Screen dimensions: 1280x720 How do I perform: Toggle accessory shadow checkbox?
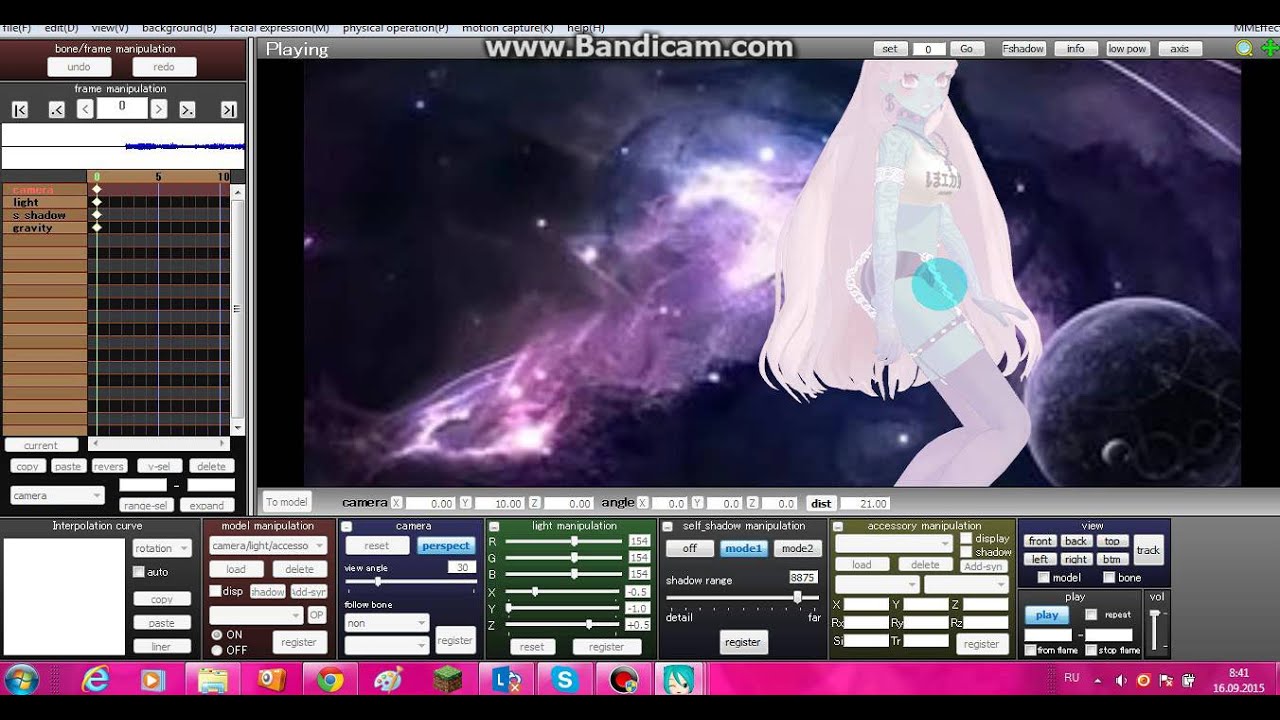click(966, 552)
